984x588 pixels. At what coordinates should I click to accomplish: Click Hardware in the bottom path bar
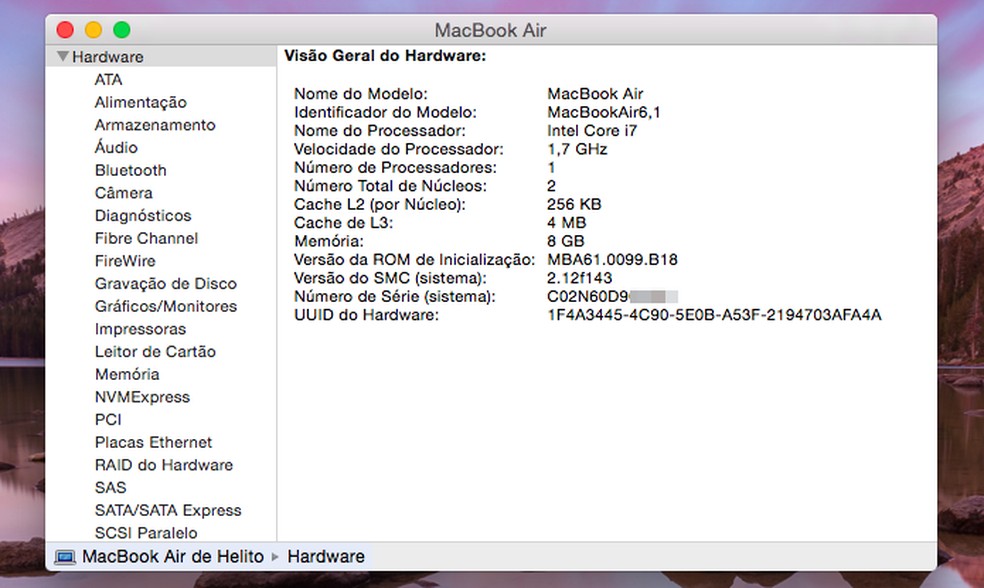click(326, 557)
